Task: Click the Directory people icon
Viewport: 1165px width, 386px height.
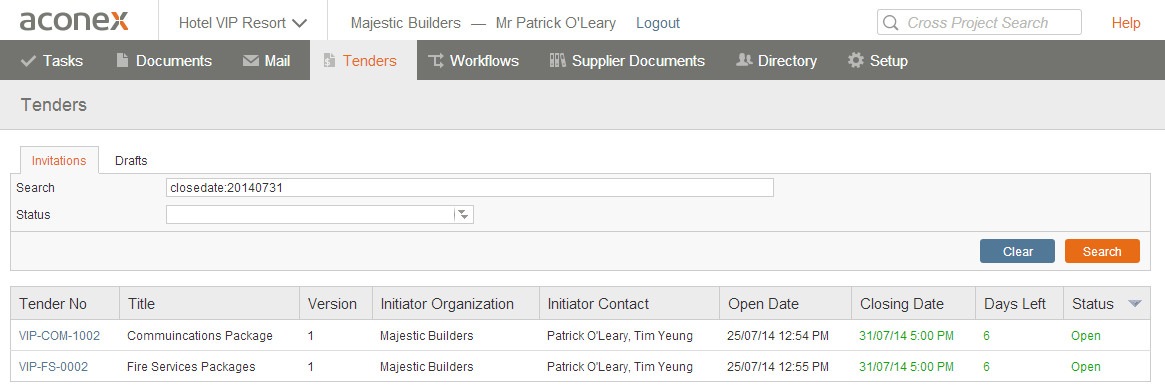Action: [x=744, y=61]
